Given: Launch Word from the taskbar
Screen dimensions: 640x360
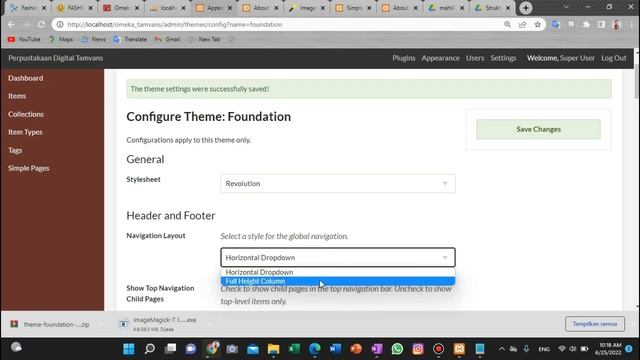Looking at the screenshot, I should [335, 349].
